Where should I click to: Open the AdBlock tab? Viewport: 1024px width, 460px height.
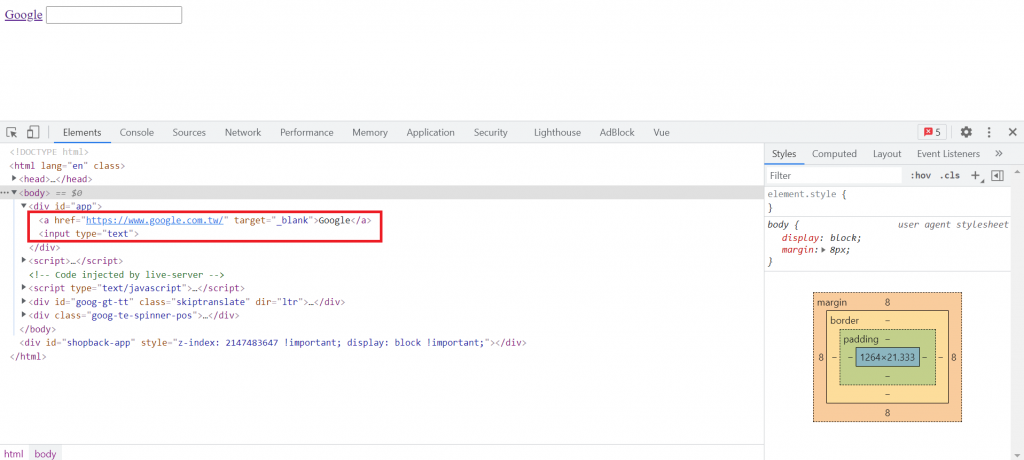[x=617, y=132]
